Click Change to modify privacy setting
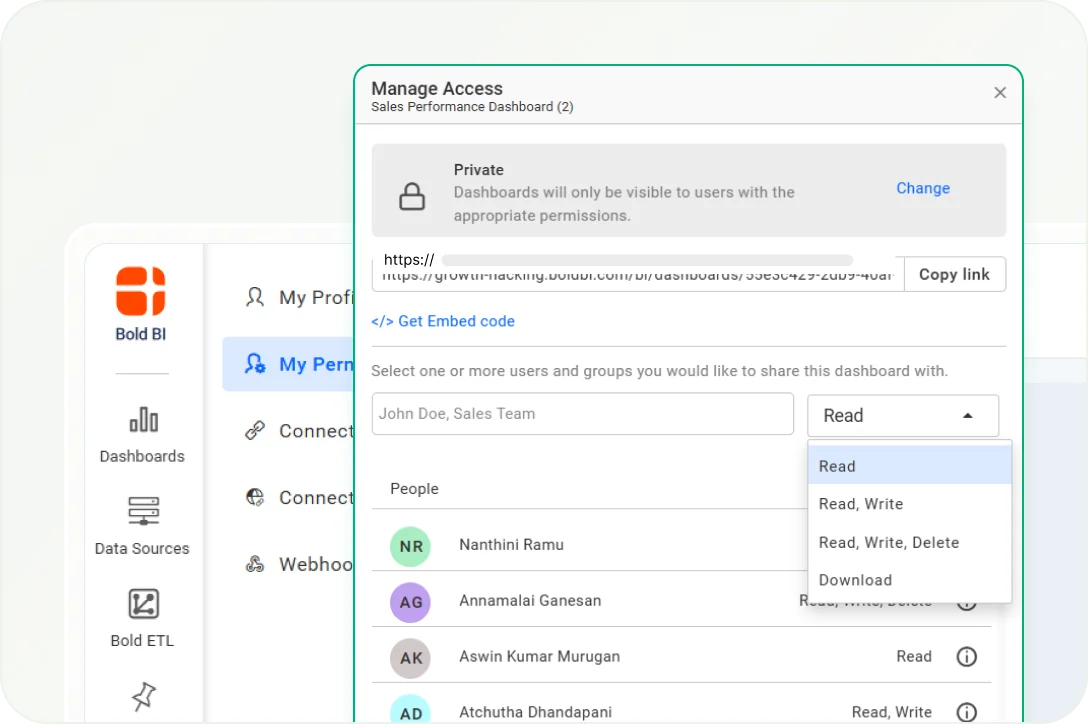1088x724 pixels. tap(922, 188)
